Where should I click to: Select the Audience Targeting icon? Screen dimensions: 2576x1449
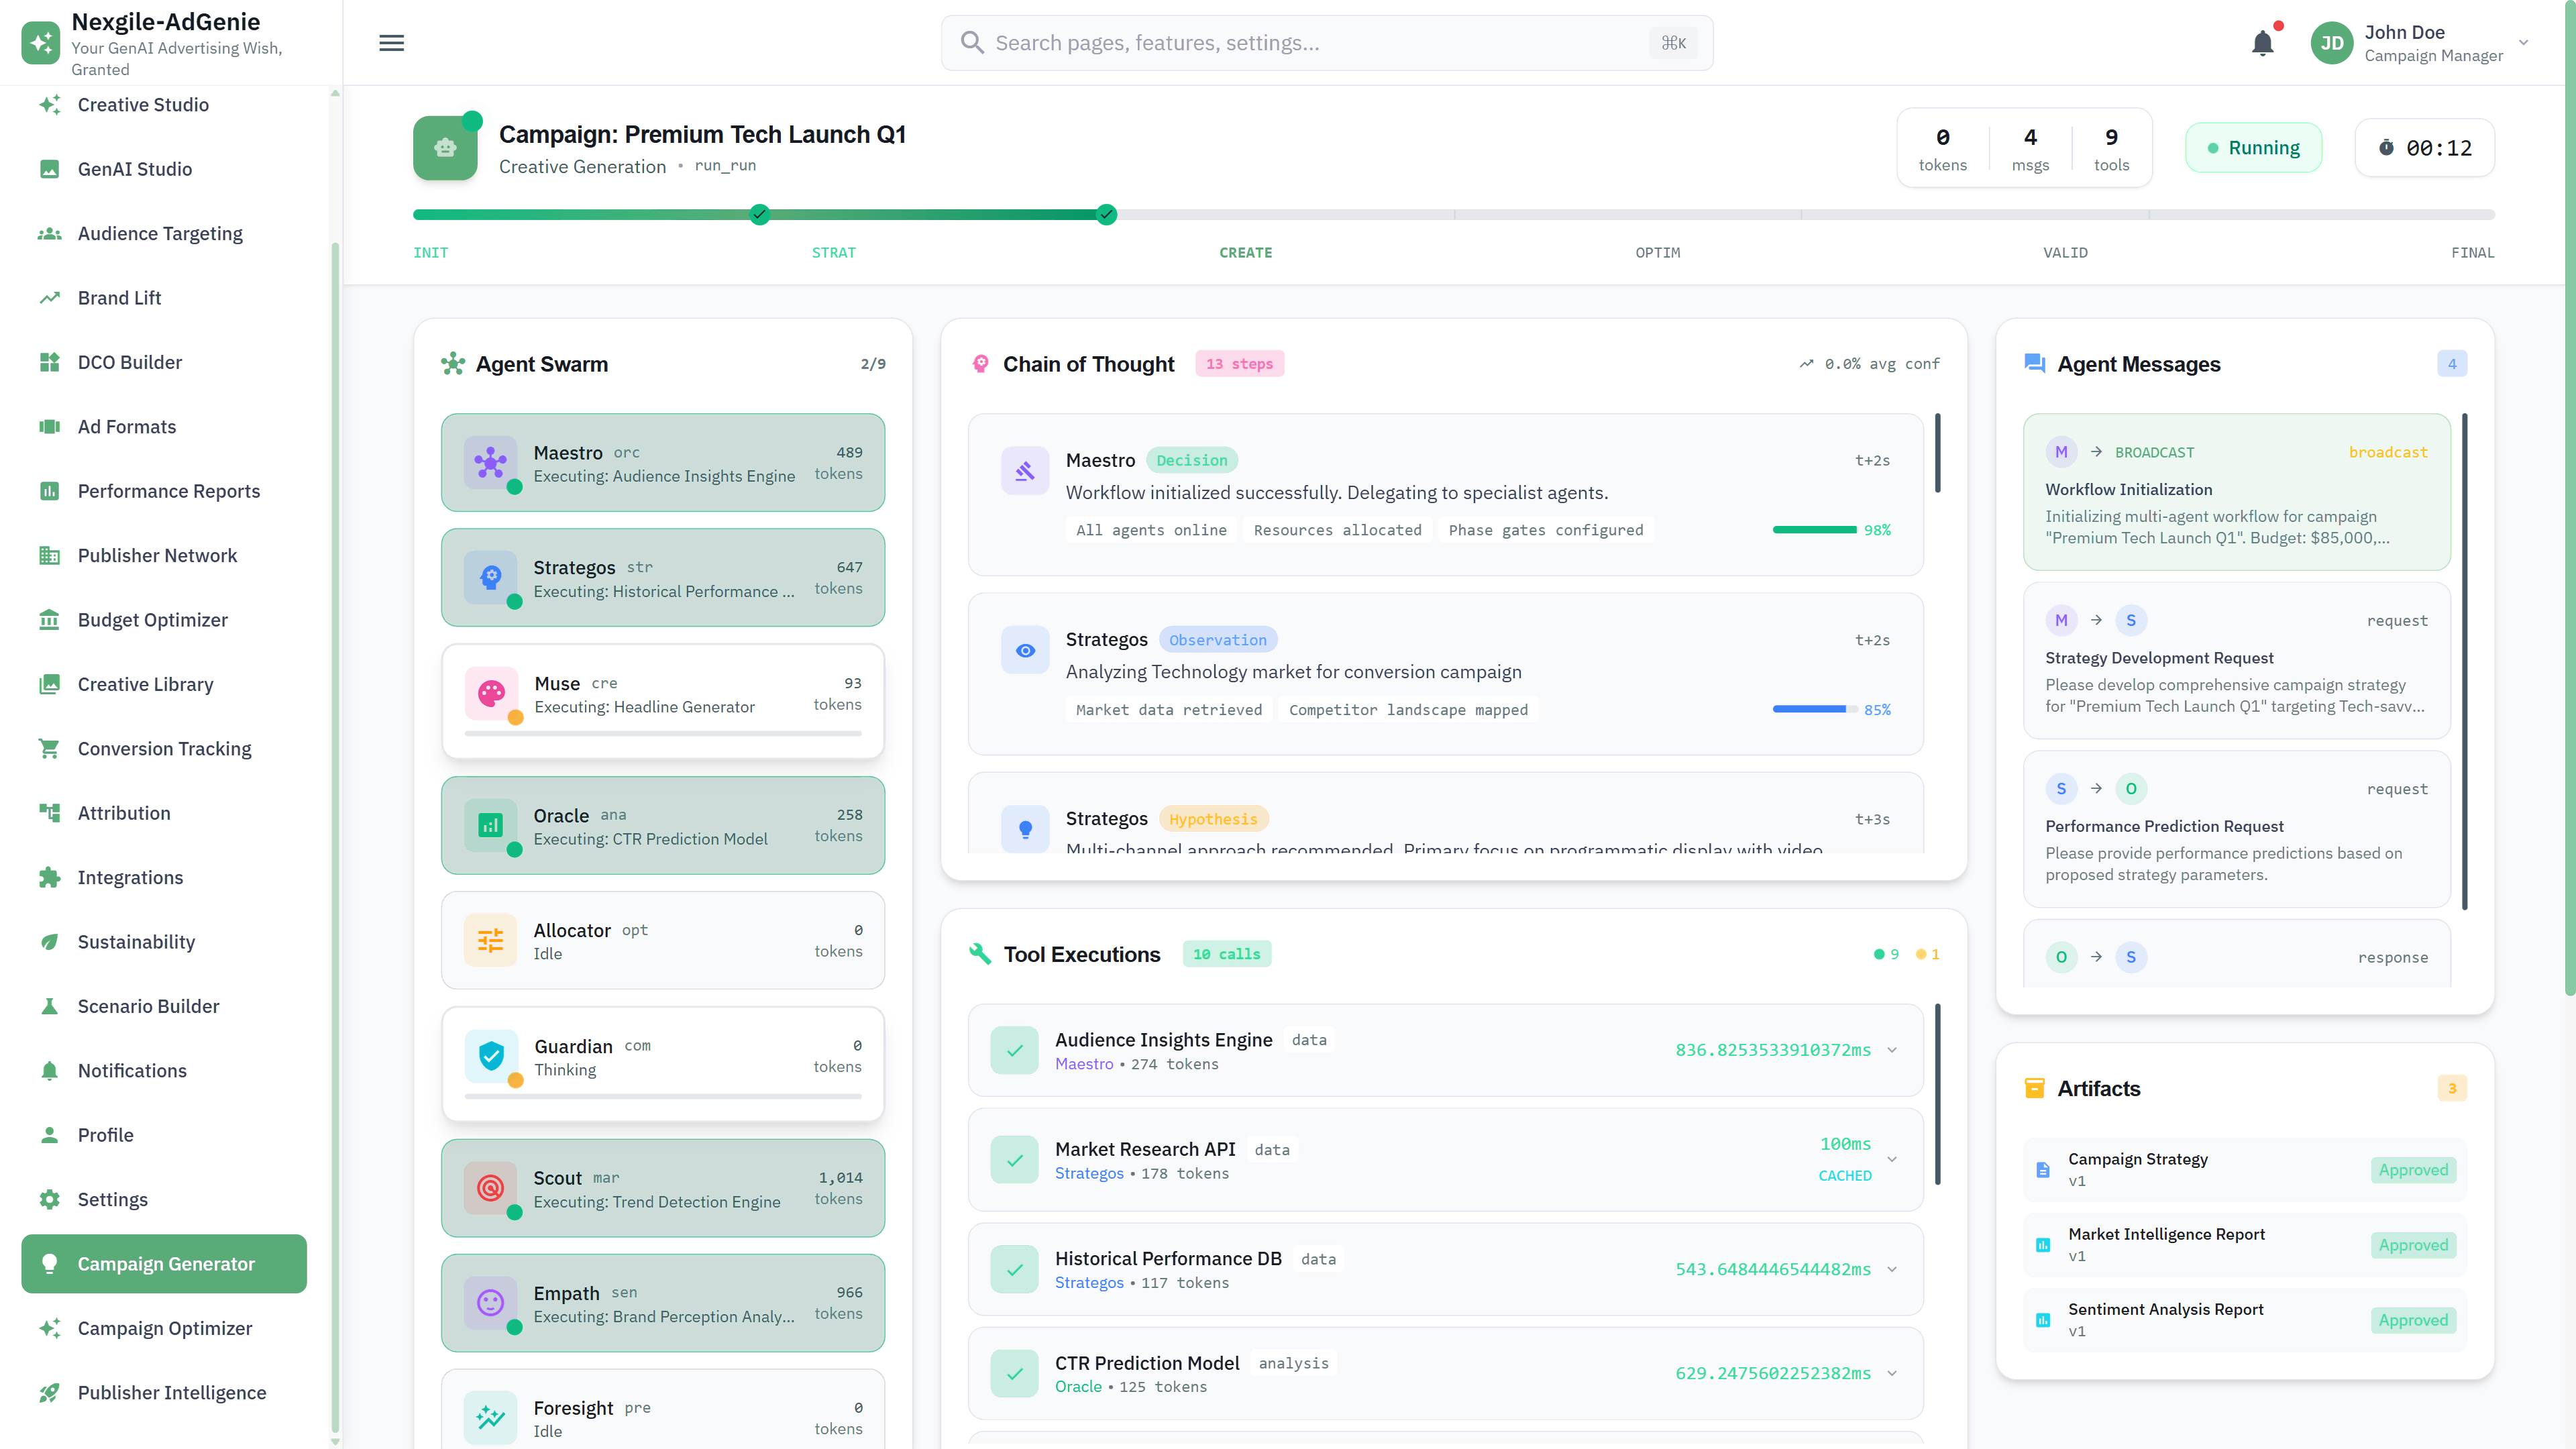[49, 233]
